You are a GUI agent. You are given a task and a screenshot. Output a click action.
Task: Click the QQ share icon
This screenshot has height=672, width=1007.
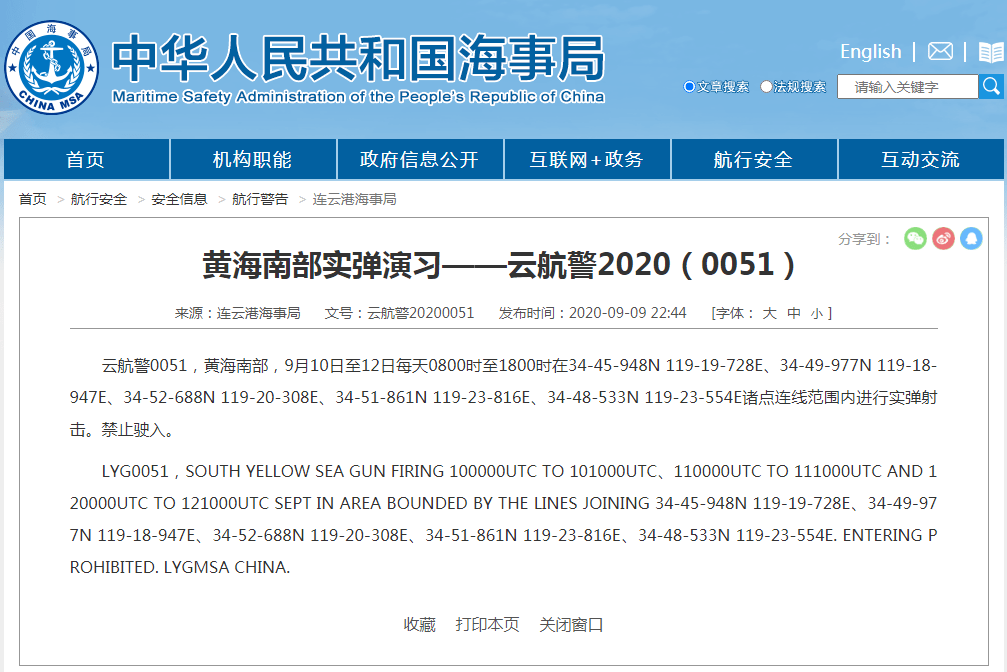970,240
